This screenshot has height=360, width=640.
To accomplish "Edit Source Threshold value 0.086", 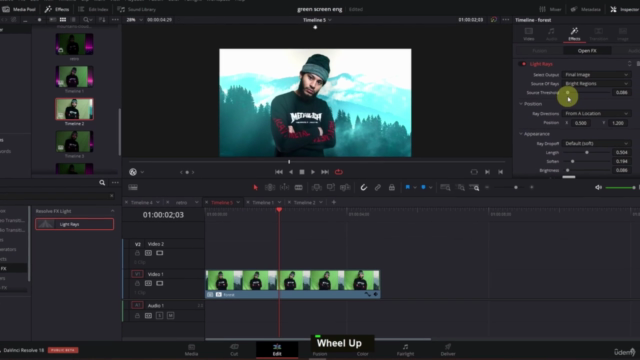I will coord(621,93).
